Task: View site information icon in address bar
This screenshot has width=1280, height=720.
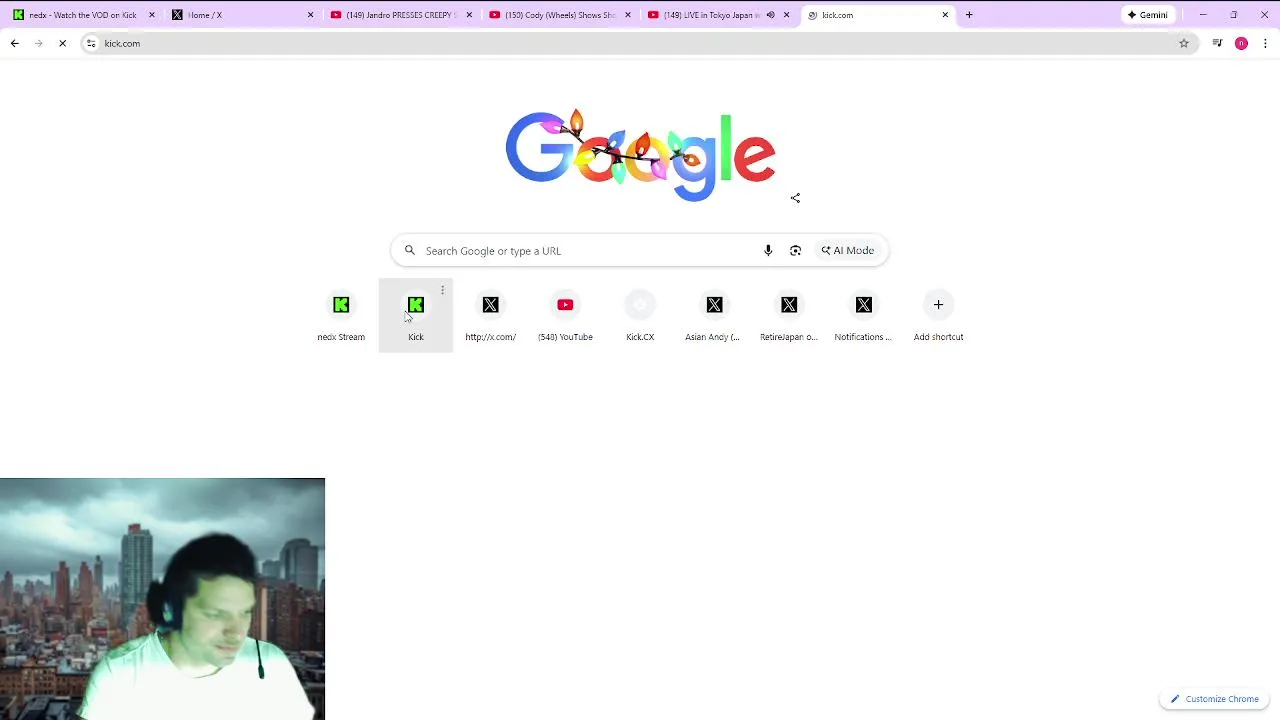Action: (x=91, y=43)
